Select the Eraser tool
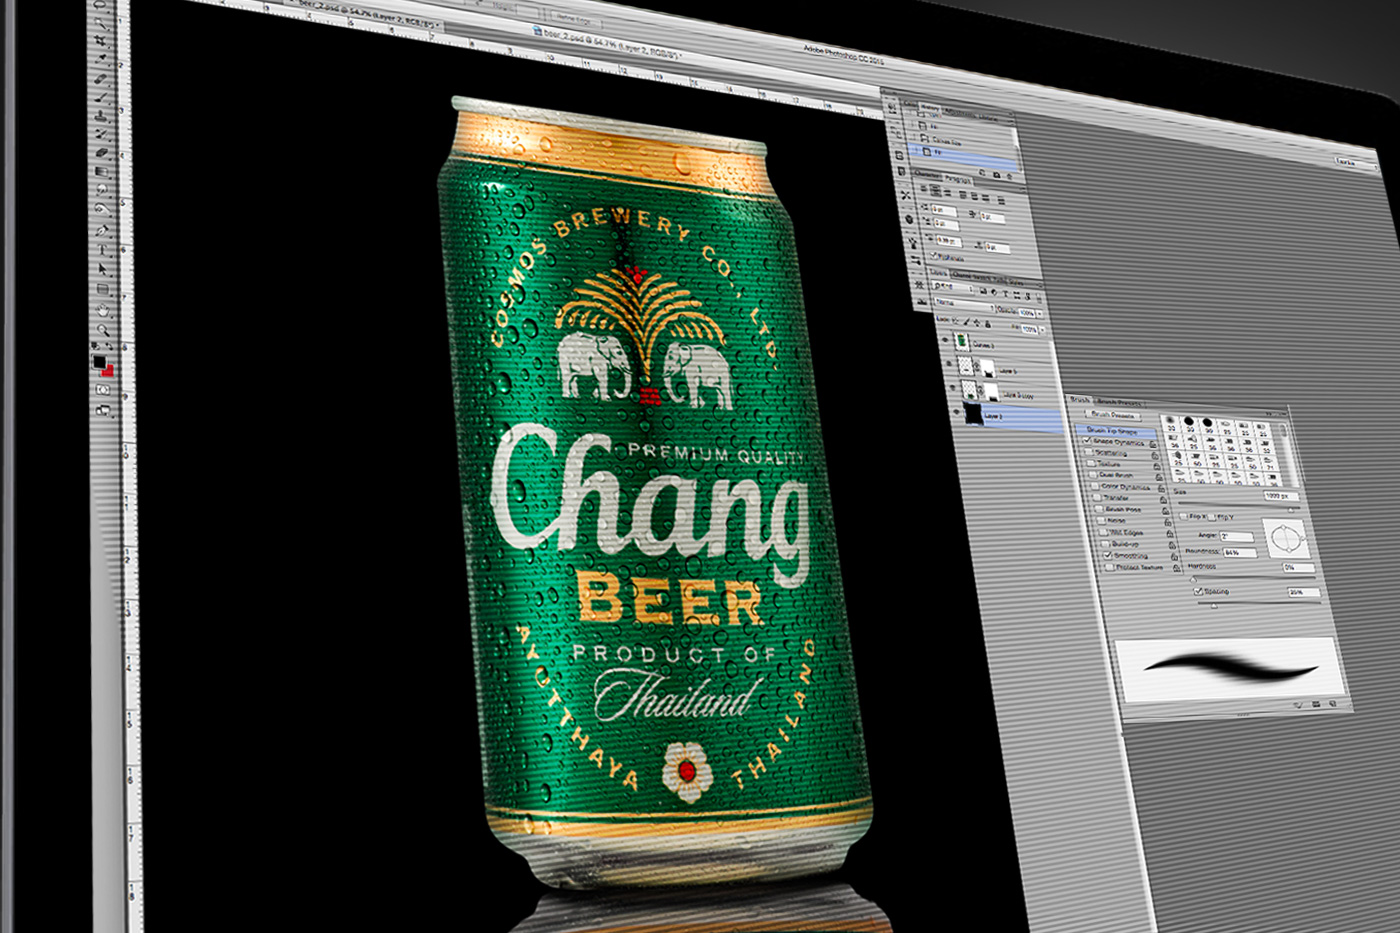 pos(101,152)
